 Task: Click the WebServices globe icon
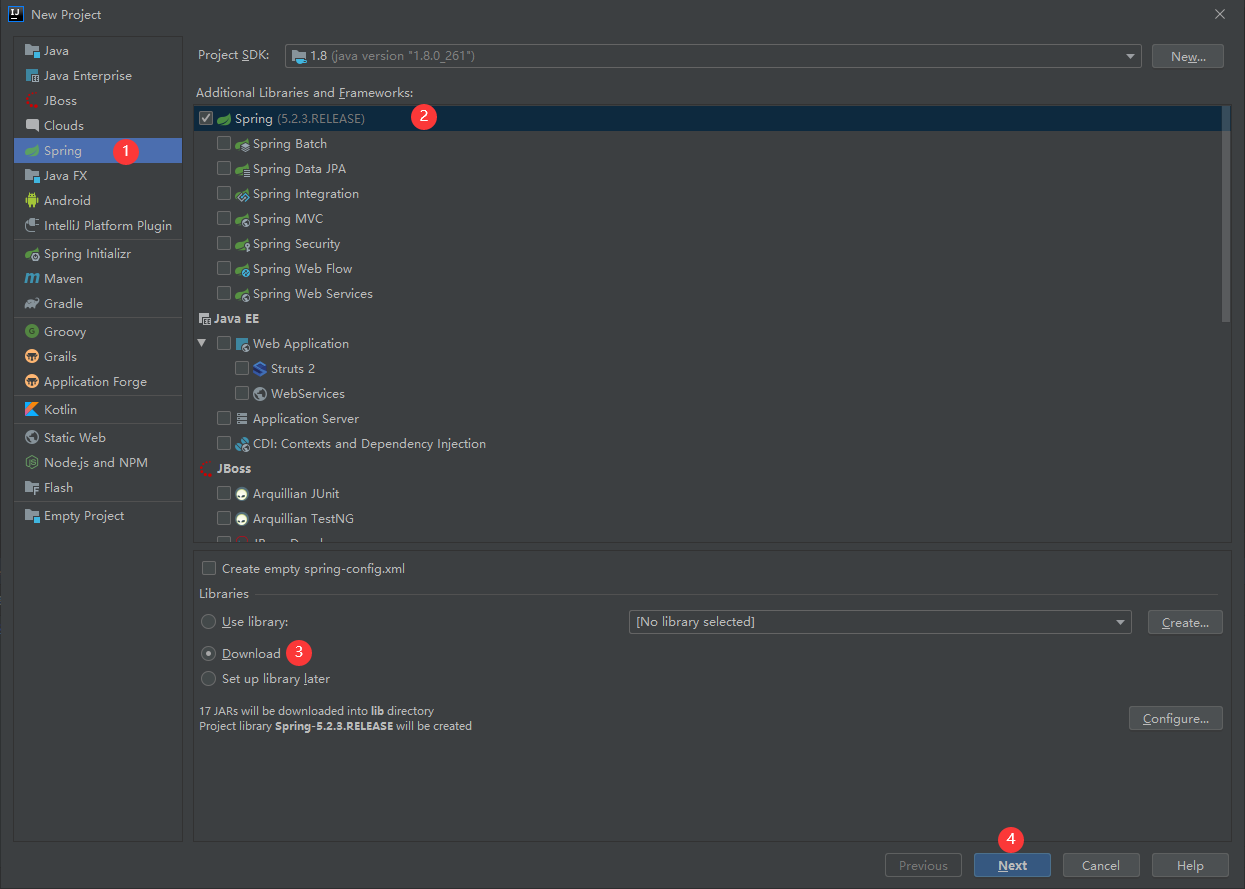tap(260, 393)
